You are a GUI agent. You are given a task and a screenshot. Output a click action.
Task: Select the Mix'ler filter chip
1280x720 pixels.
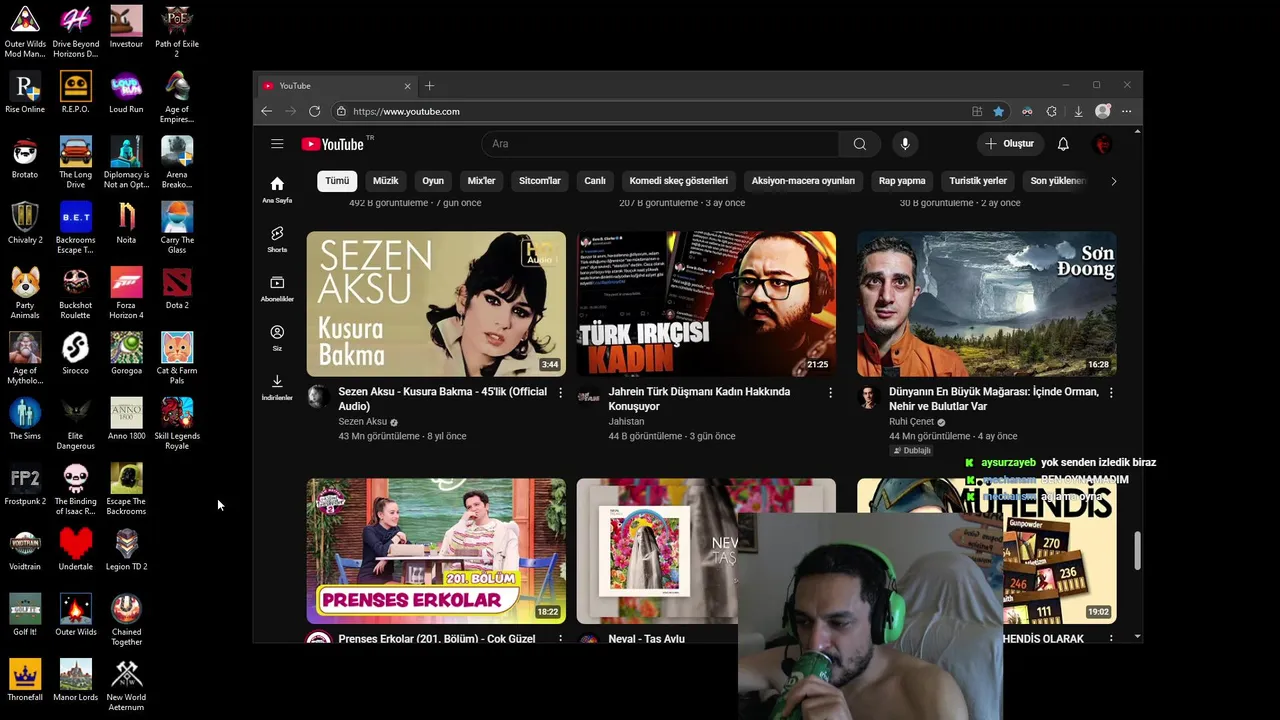[x=481, y=181]
